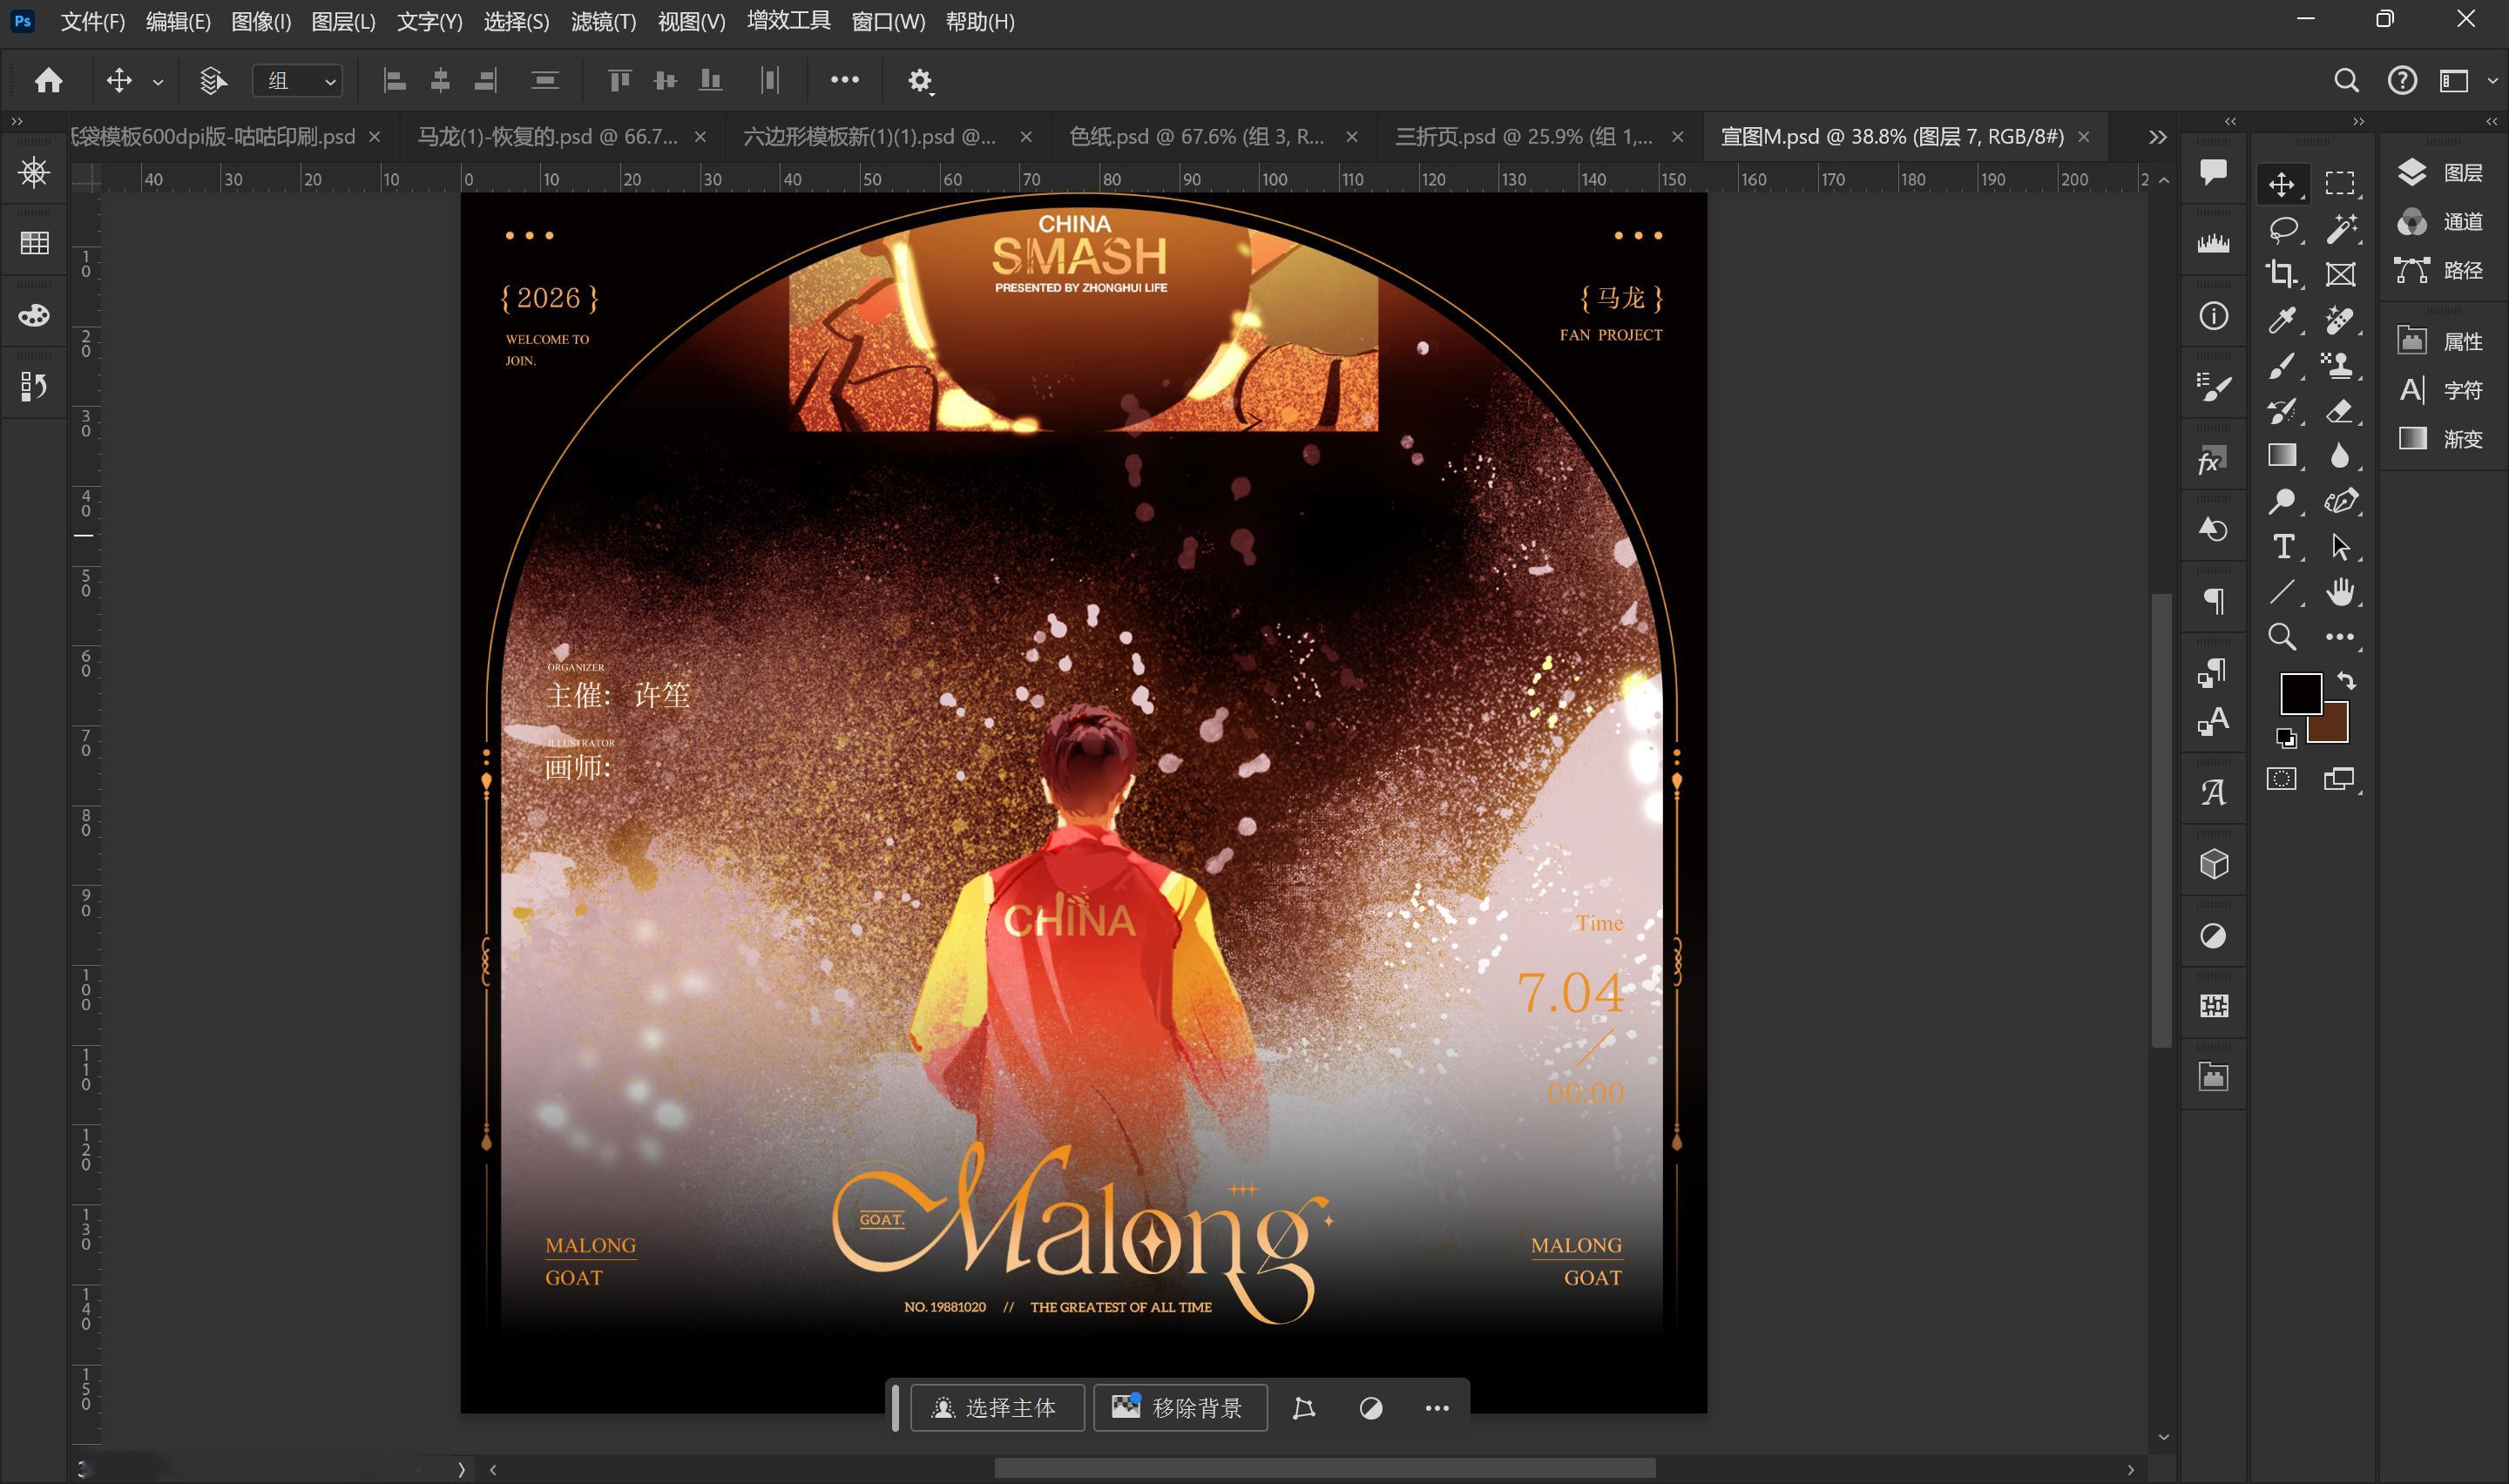
Task: Click the 选择主体 button
Action: click(x=997, y=1408)
